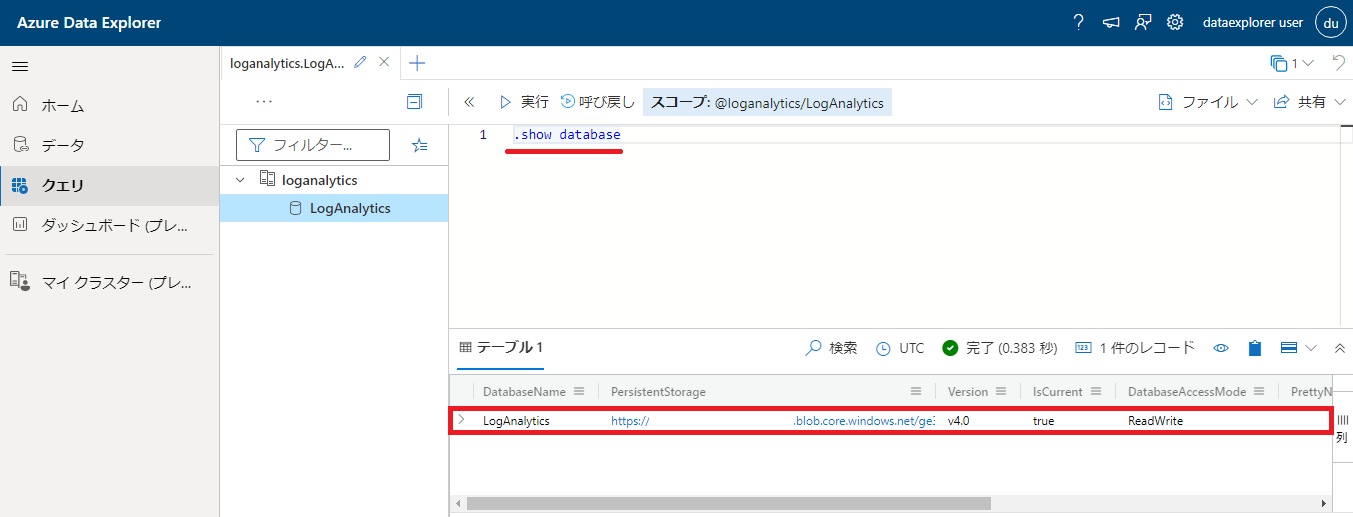The image size is (1353, 517).
Task: Click the connection pane window icon
Action: [x=414, y=102]
